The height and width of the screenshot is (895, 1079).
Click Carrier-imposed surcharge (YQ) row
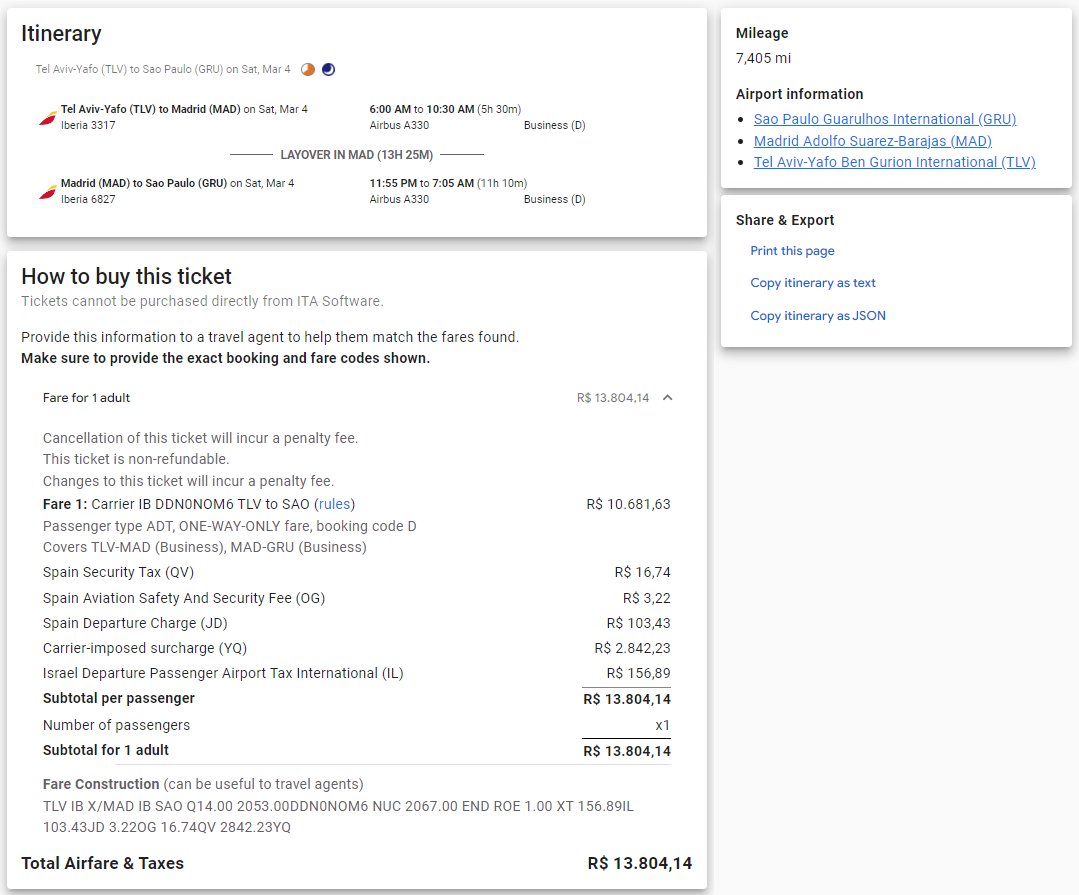(356, 648)
